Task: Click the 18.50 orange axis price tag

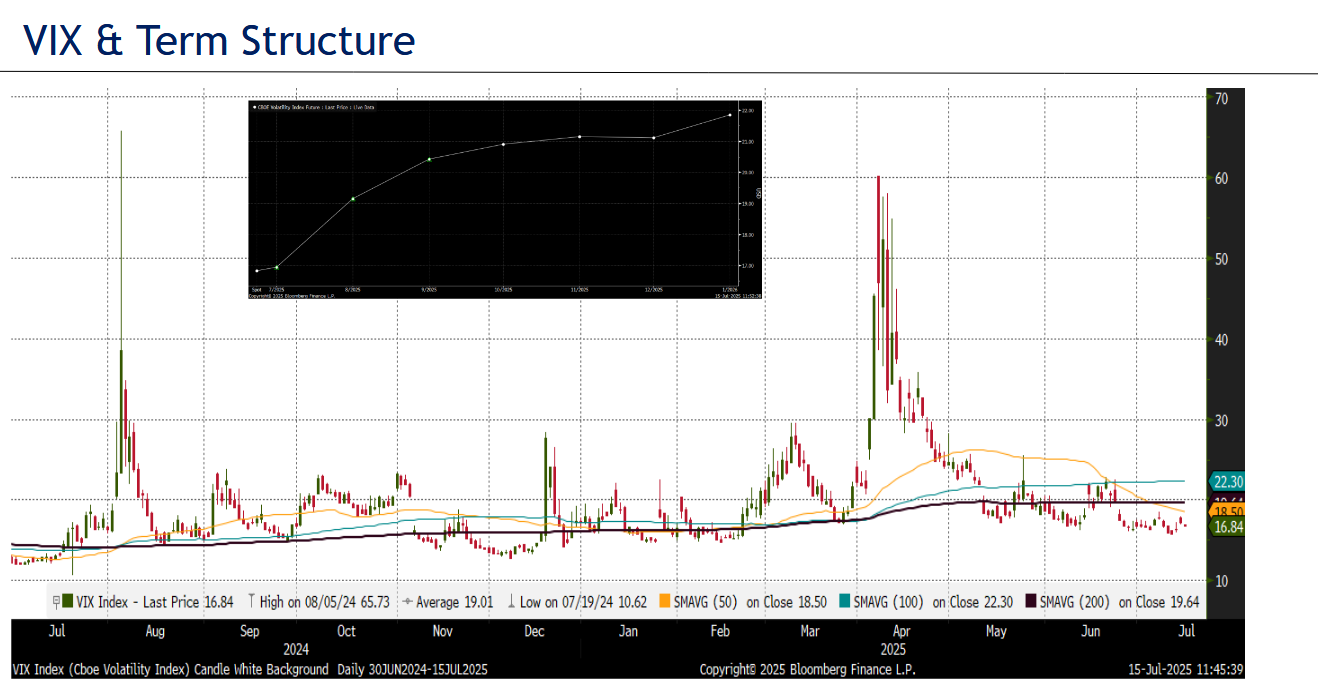Action: pos(1227,511)
